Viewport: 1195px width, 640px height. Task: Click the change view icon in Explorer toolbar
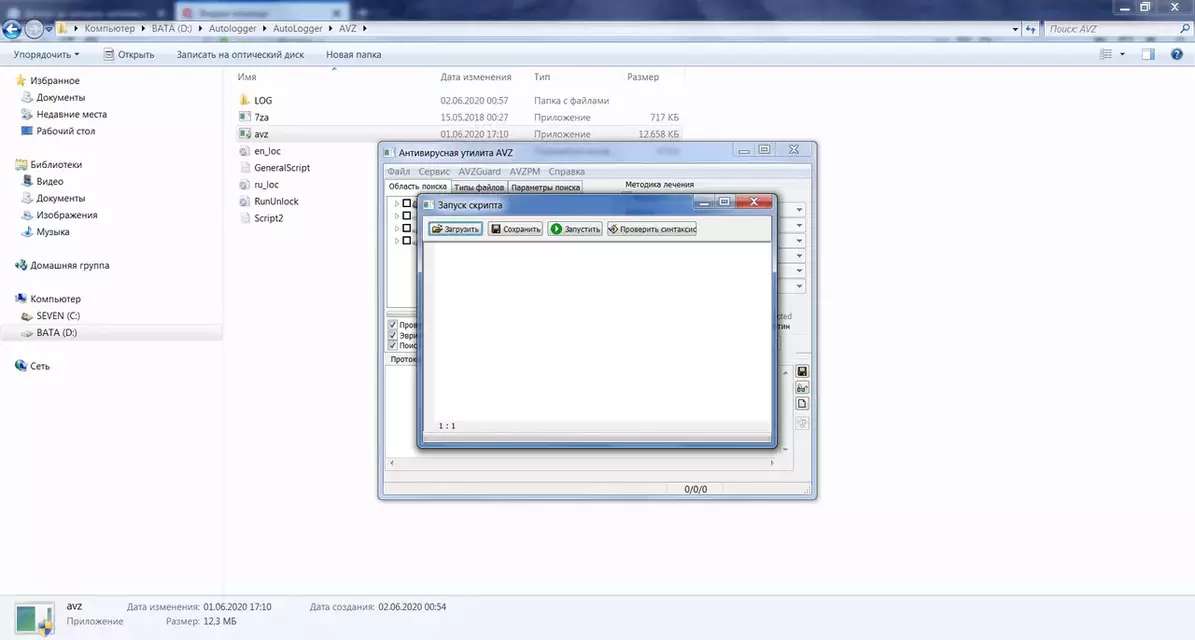[1106, 54]
